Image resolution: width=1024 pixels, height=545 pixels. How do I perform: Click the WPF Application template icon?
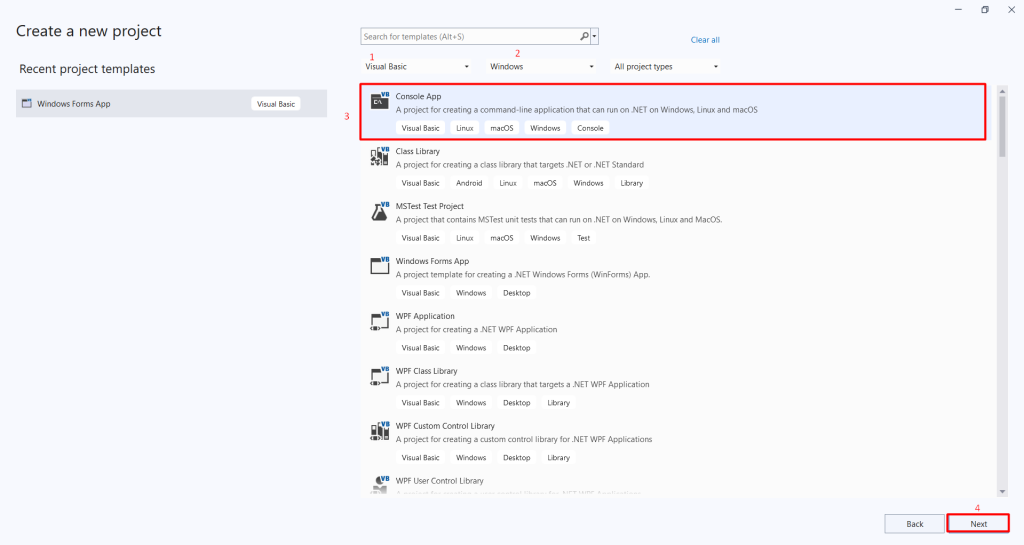380,320
